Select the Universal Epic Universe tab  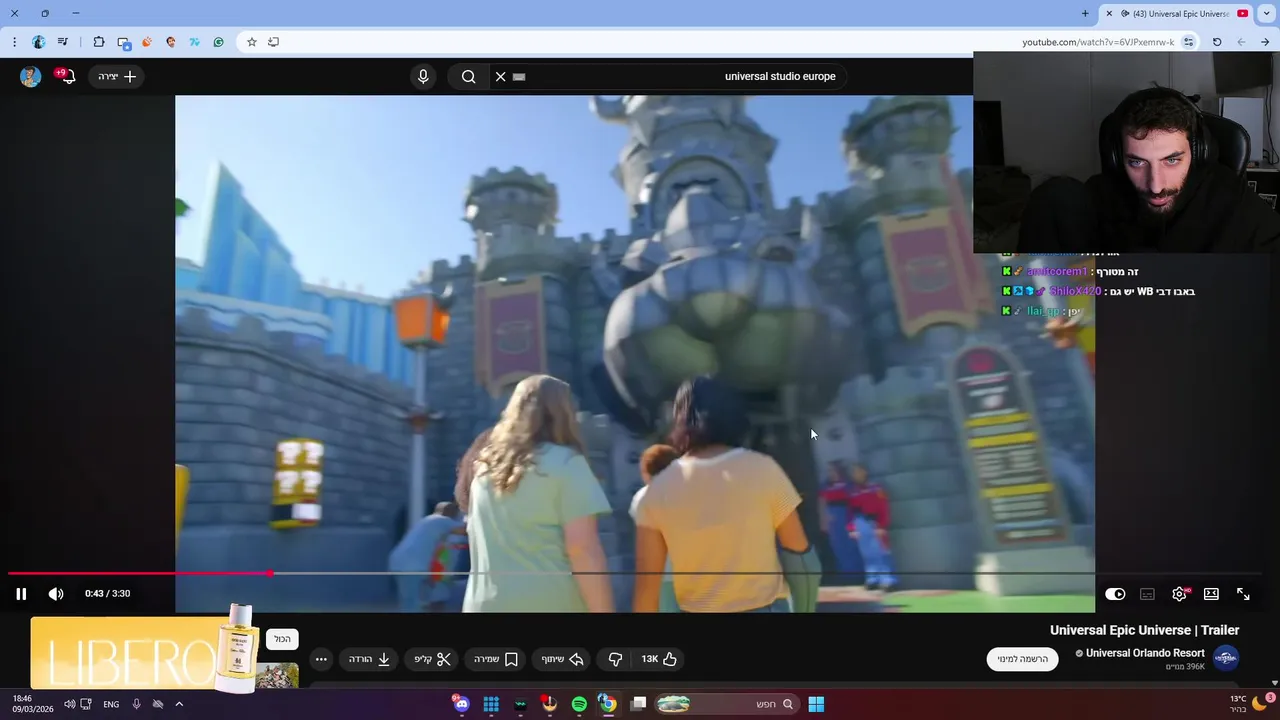[x=1175, y=13]
